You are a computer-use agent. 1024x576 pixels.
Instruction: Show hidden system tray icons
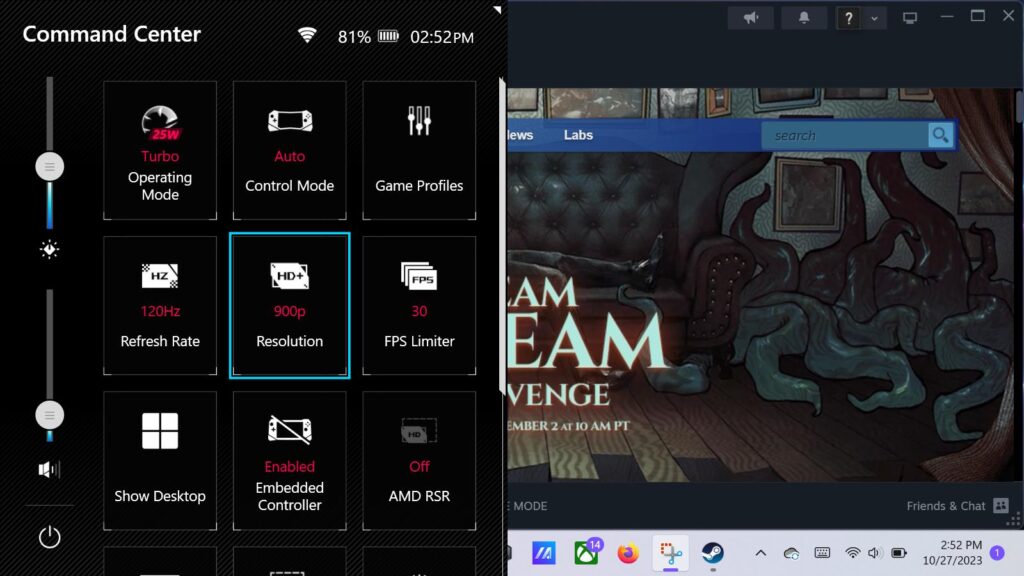(761, 553)
